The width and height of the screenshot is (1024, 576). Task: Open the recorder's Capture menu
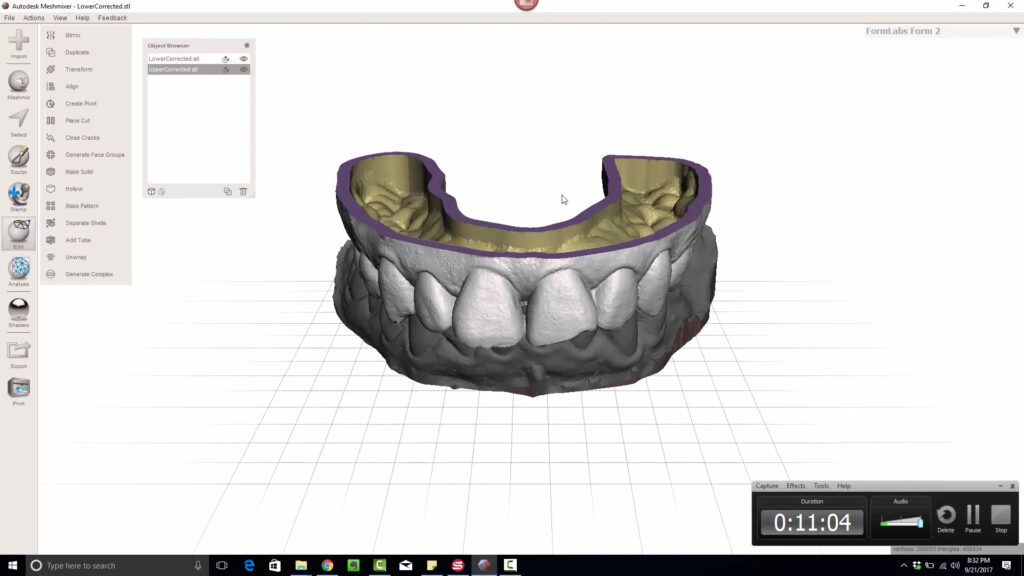click(767, 486)
